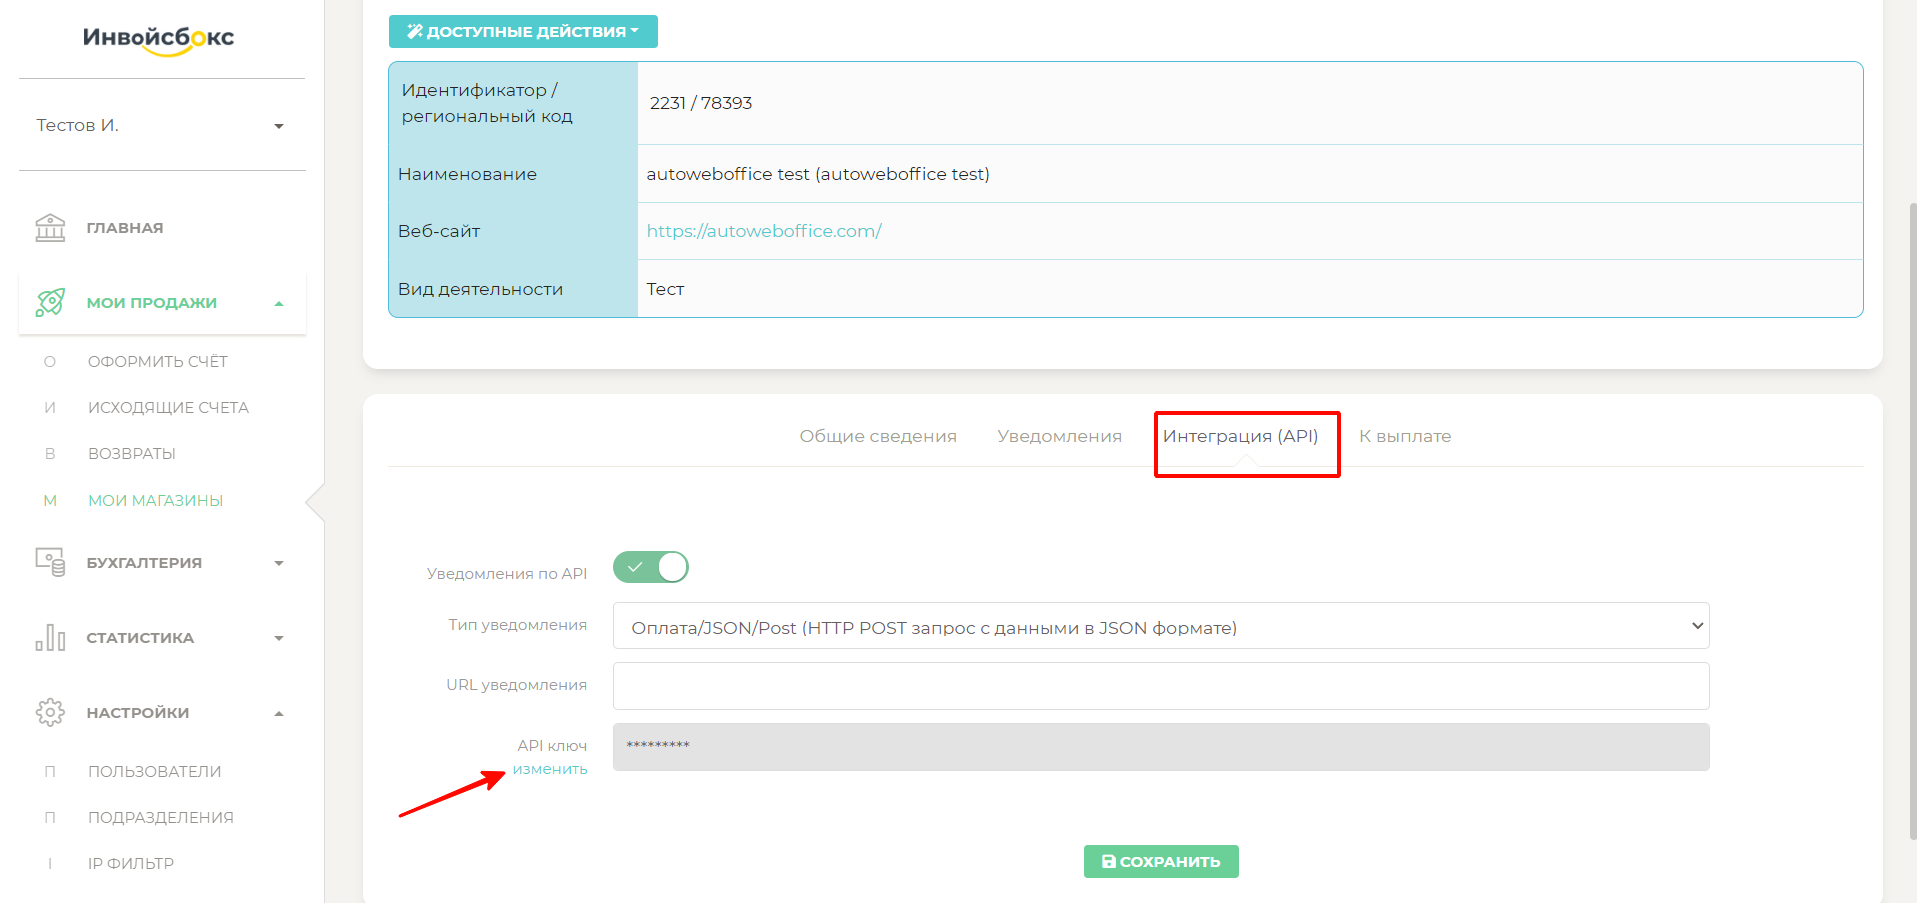The height and width of the screenshot is (903, 1917).
Task: Switch to the Общие сведения tab
Action: [877, 436]
